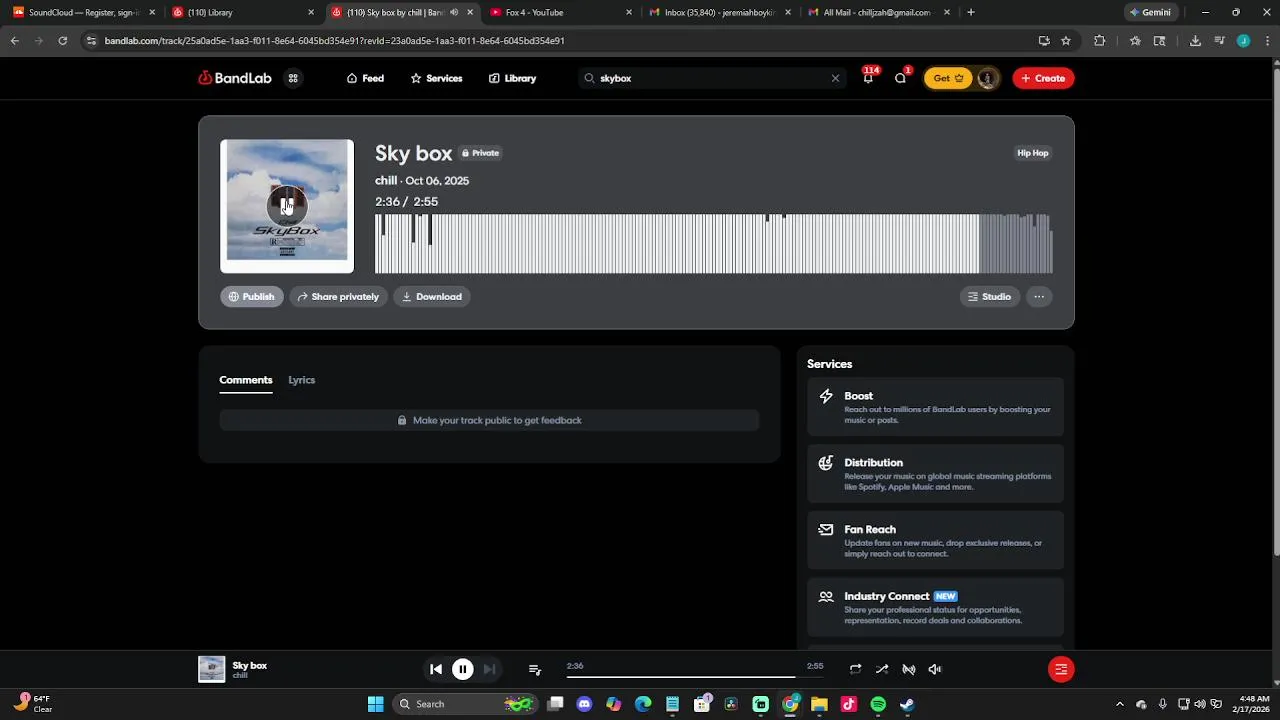Click the BandLab logo
Viewport: 1280px width, 720px height.
(x=235, y=78)
